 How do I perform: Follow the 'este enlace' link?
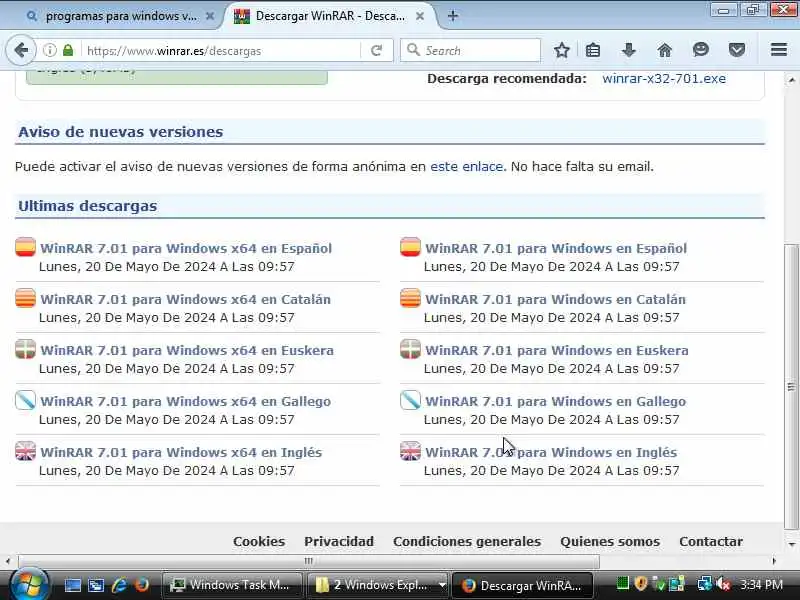tap(466, 167)
